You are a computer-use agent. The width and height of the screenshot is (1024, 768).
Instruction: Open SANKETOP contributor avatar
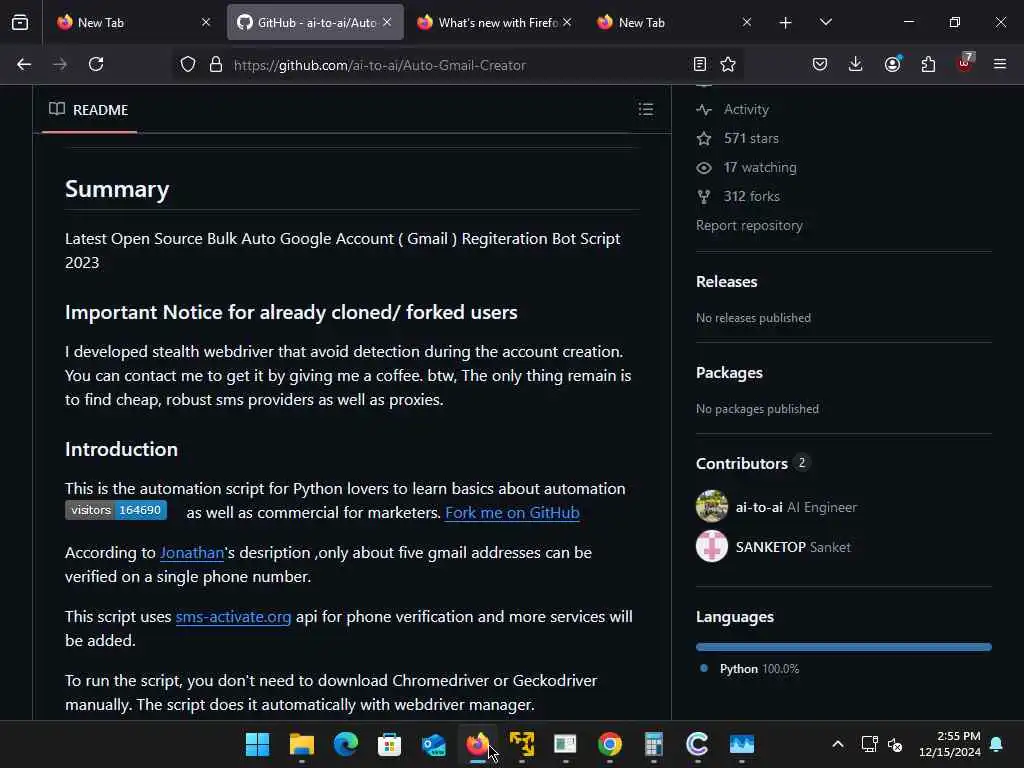click(x=712, y=547)
